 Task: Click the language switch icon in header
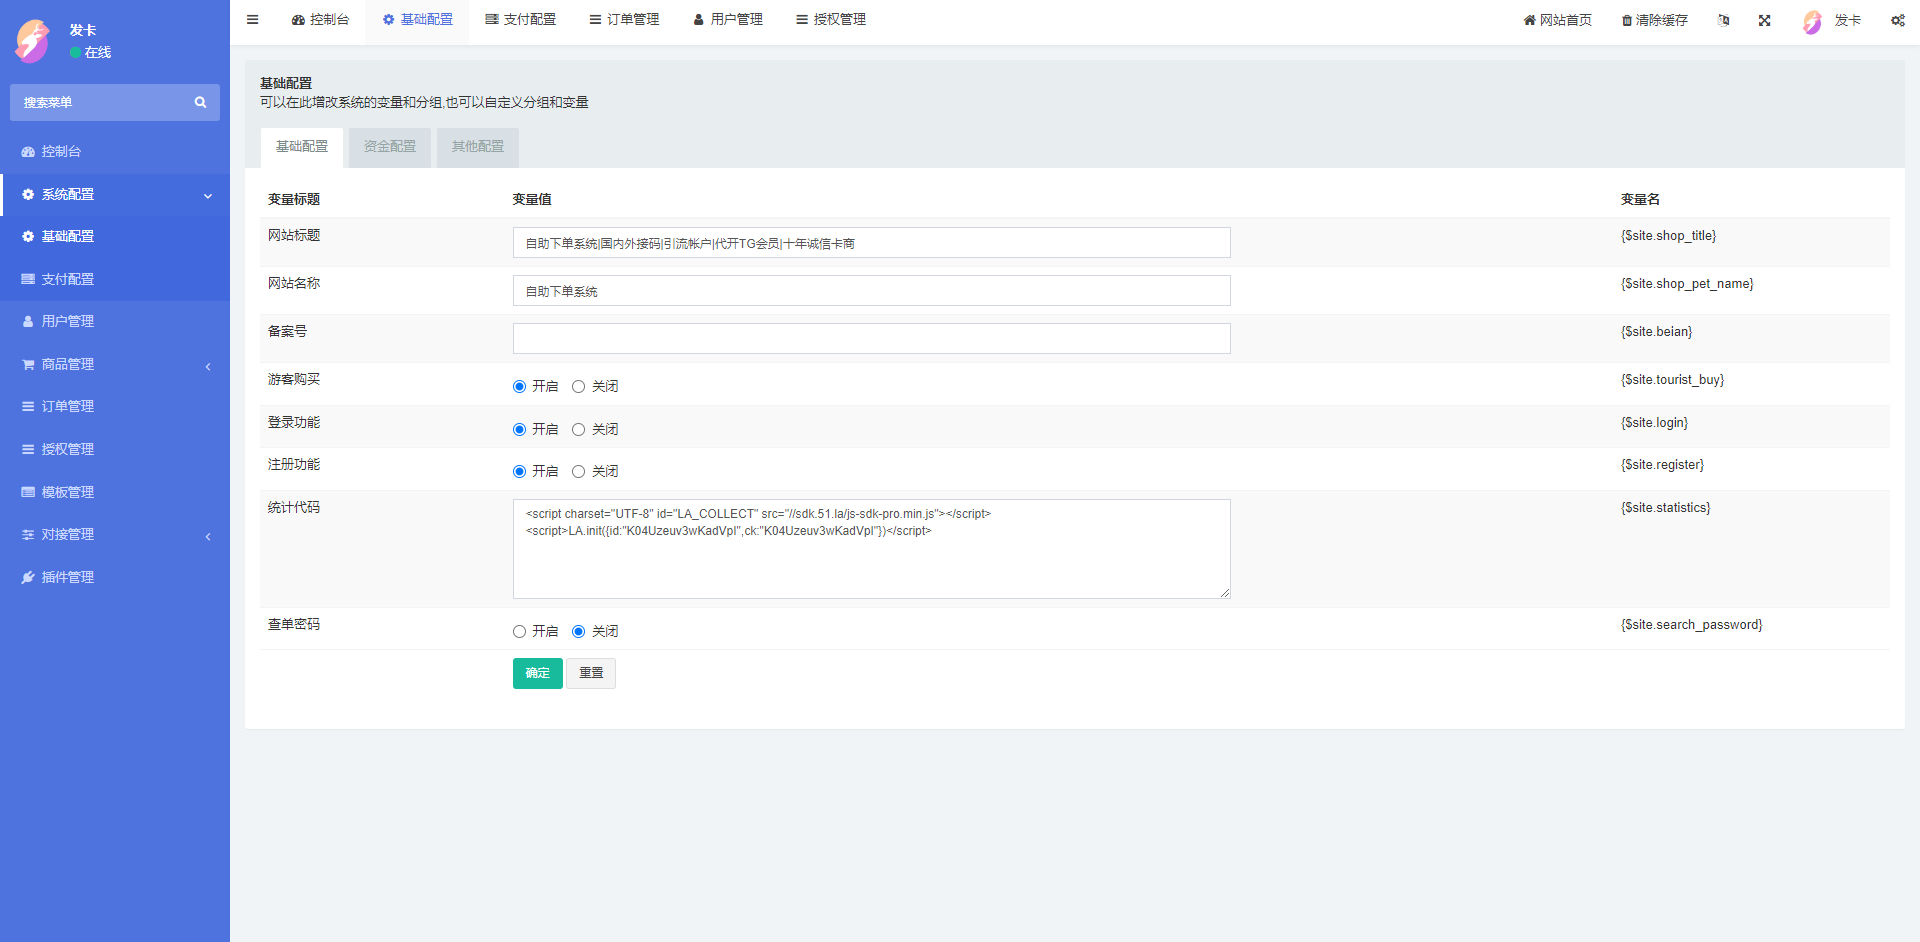coord(1723,20)
